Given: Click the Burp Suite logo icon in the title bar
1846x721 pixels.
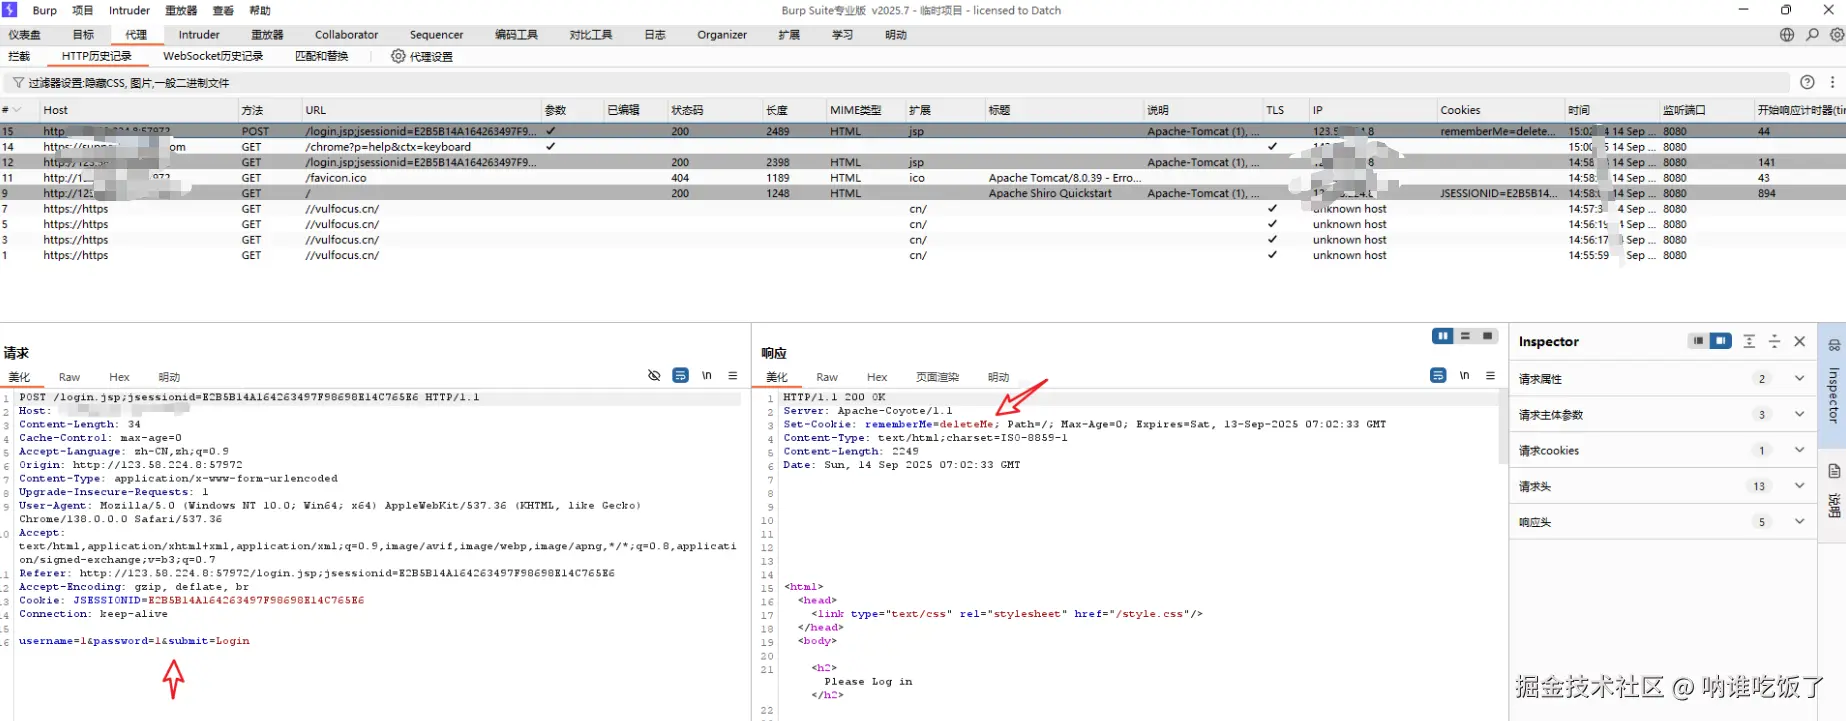Looking at the screenshot, I should tap(10, 10).
